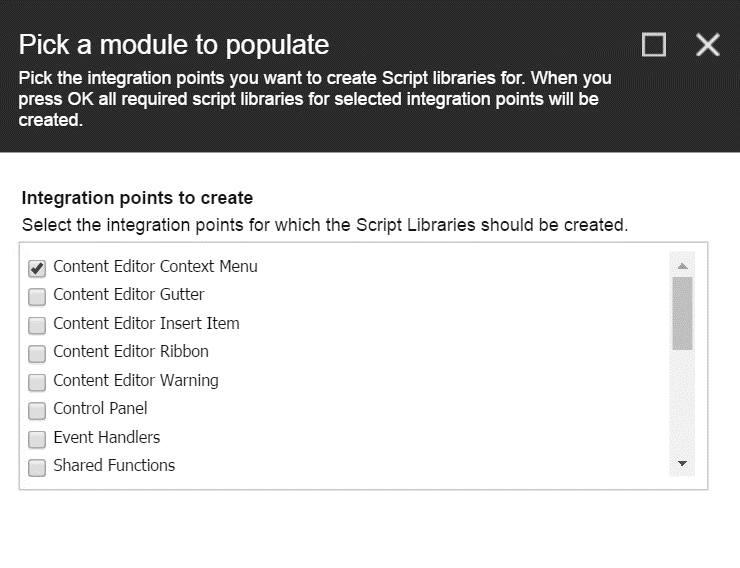Click the Shared Functions label text
This screenshot has height=568, width=740.
[x=114, y=466]
